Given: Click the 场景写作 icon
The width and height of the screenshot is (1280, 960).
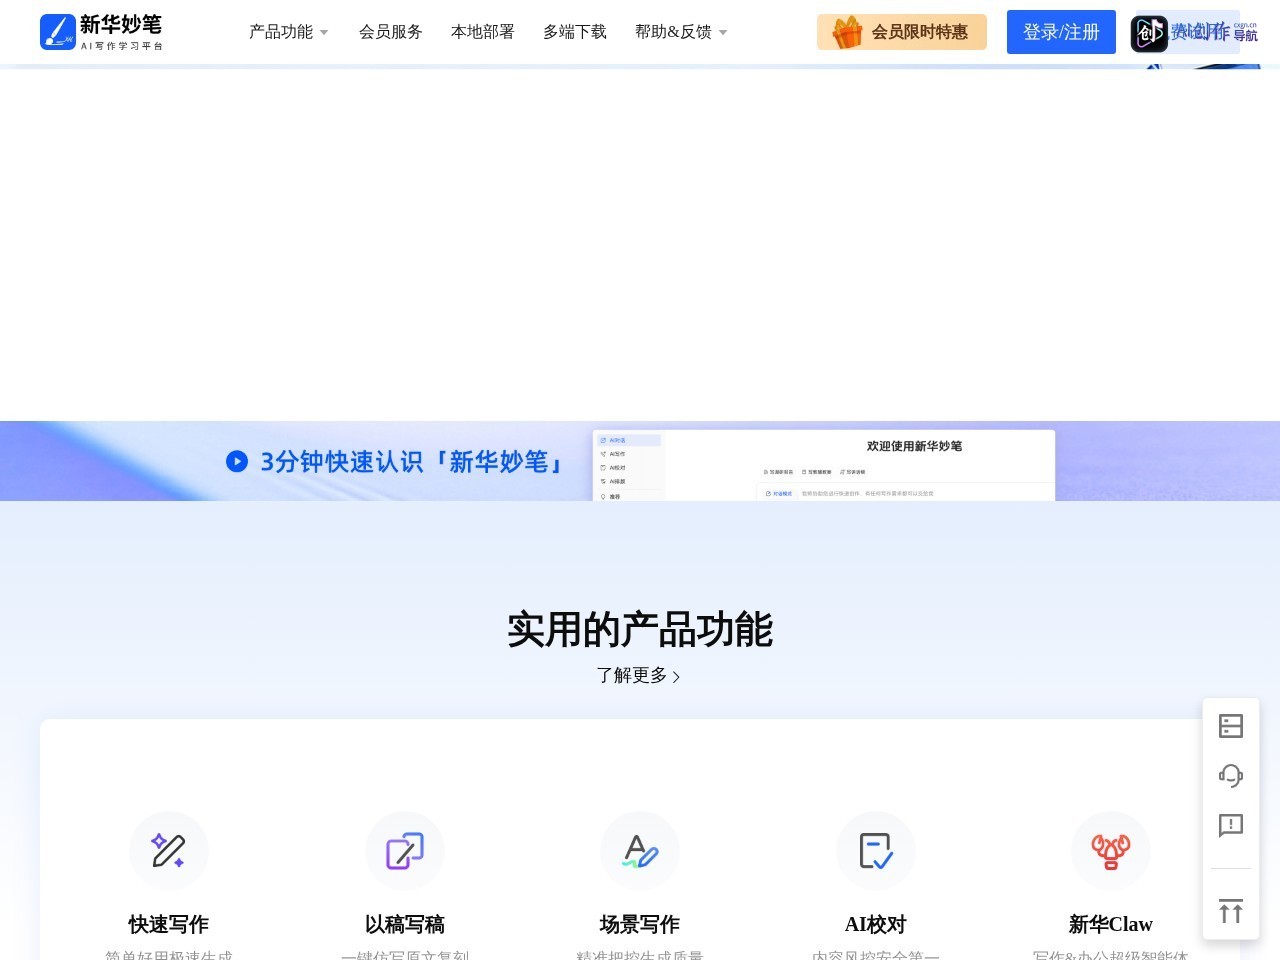Looking at the screenshot, I should [640, 851].
